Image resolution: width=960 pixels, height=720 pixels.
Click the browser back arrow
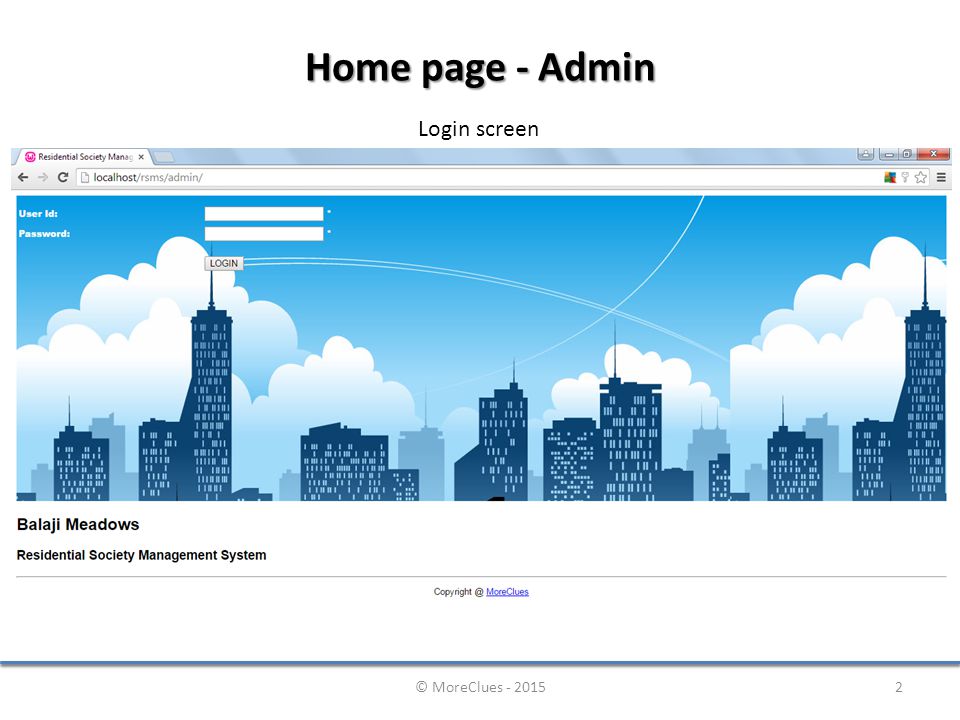point(23,178)
